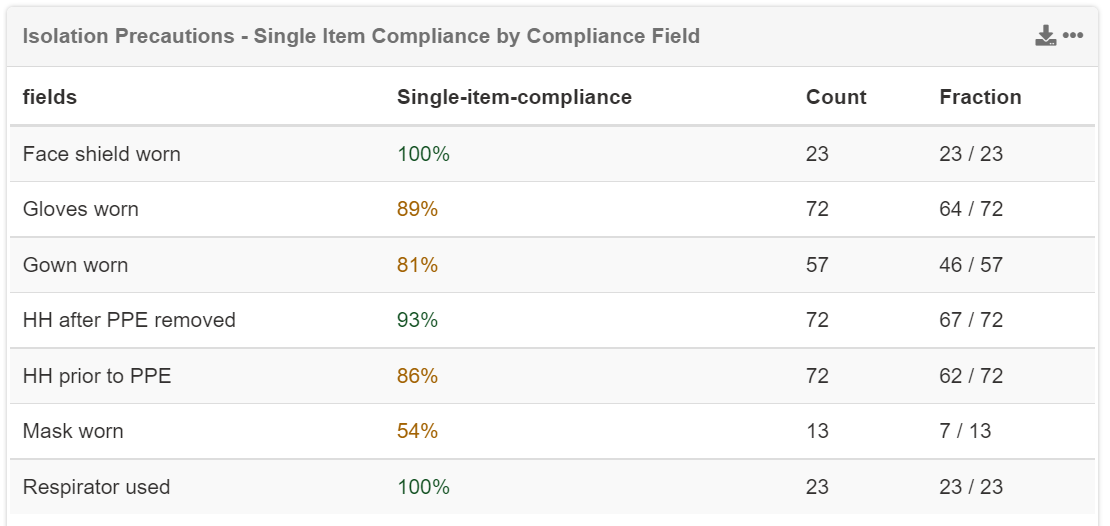Screen dimensions: 1110x526
Task: Click the download icon in panel header
Action: tap(1045, 37)
